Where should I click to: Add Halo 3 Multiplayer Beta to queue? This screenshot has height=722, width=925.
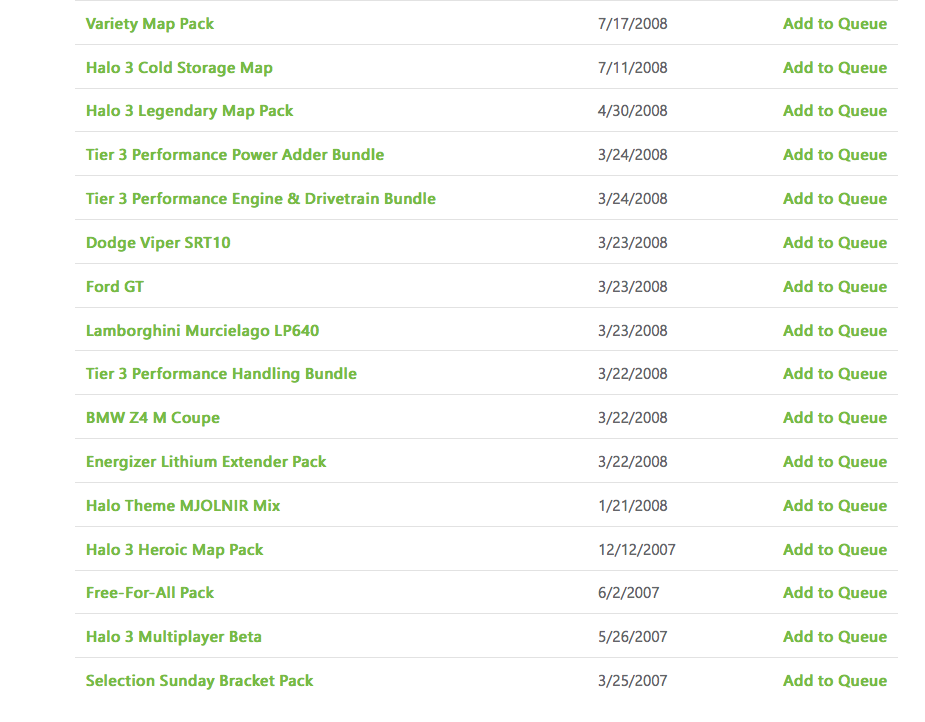835,637
